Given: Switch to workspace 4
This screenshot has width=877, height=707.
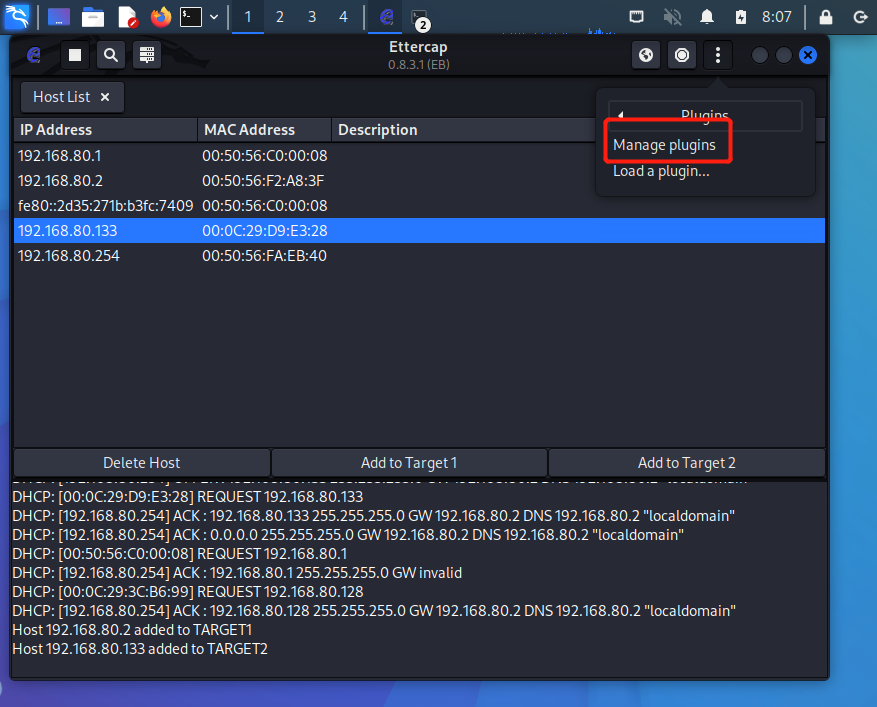Looking at the screenshot, I should [x=343, y=17].
